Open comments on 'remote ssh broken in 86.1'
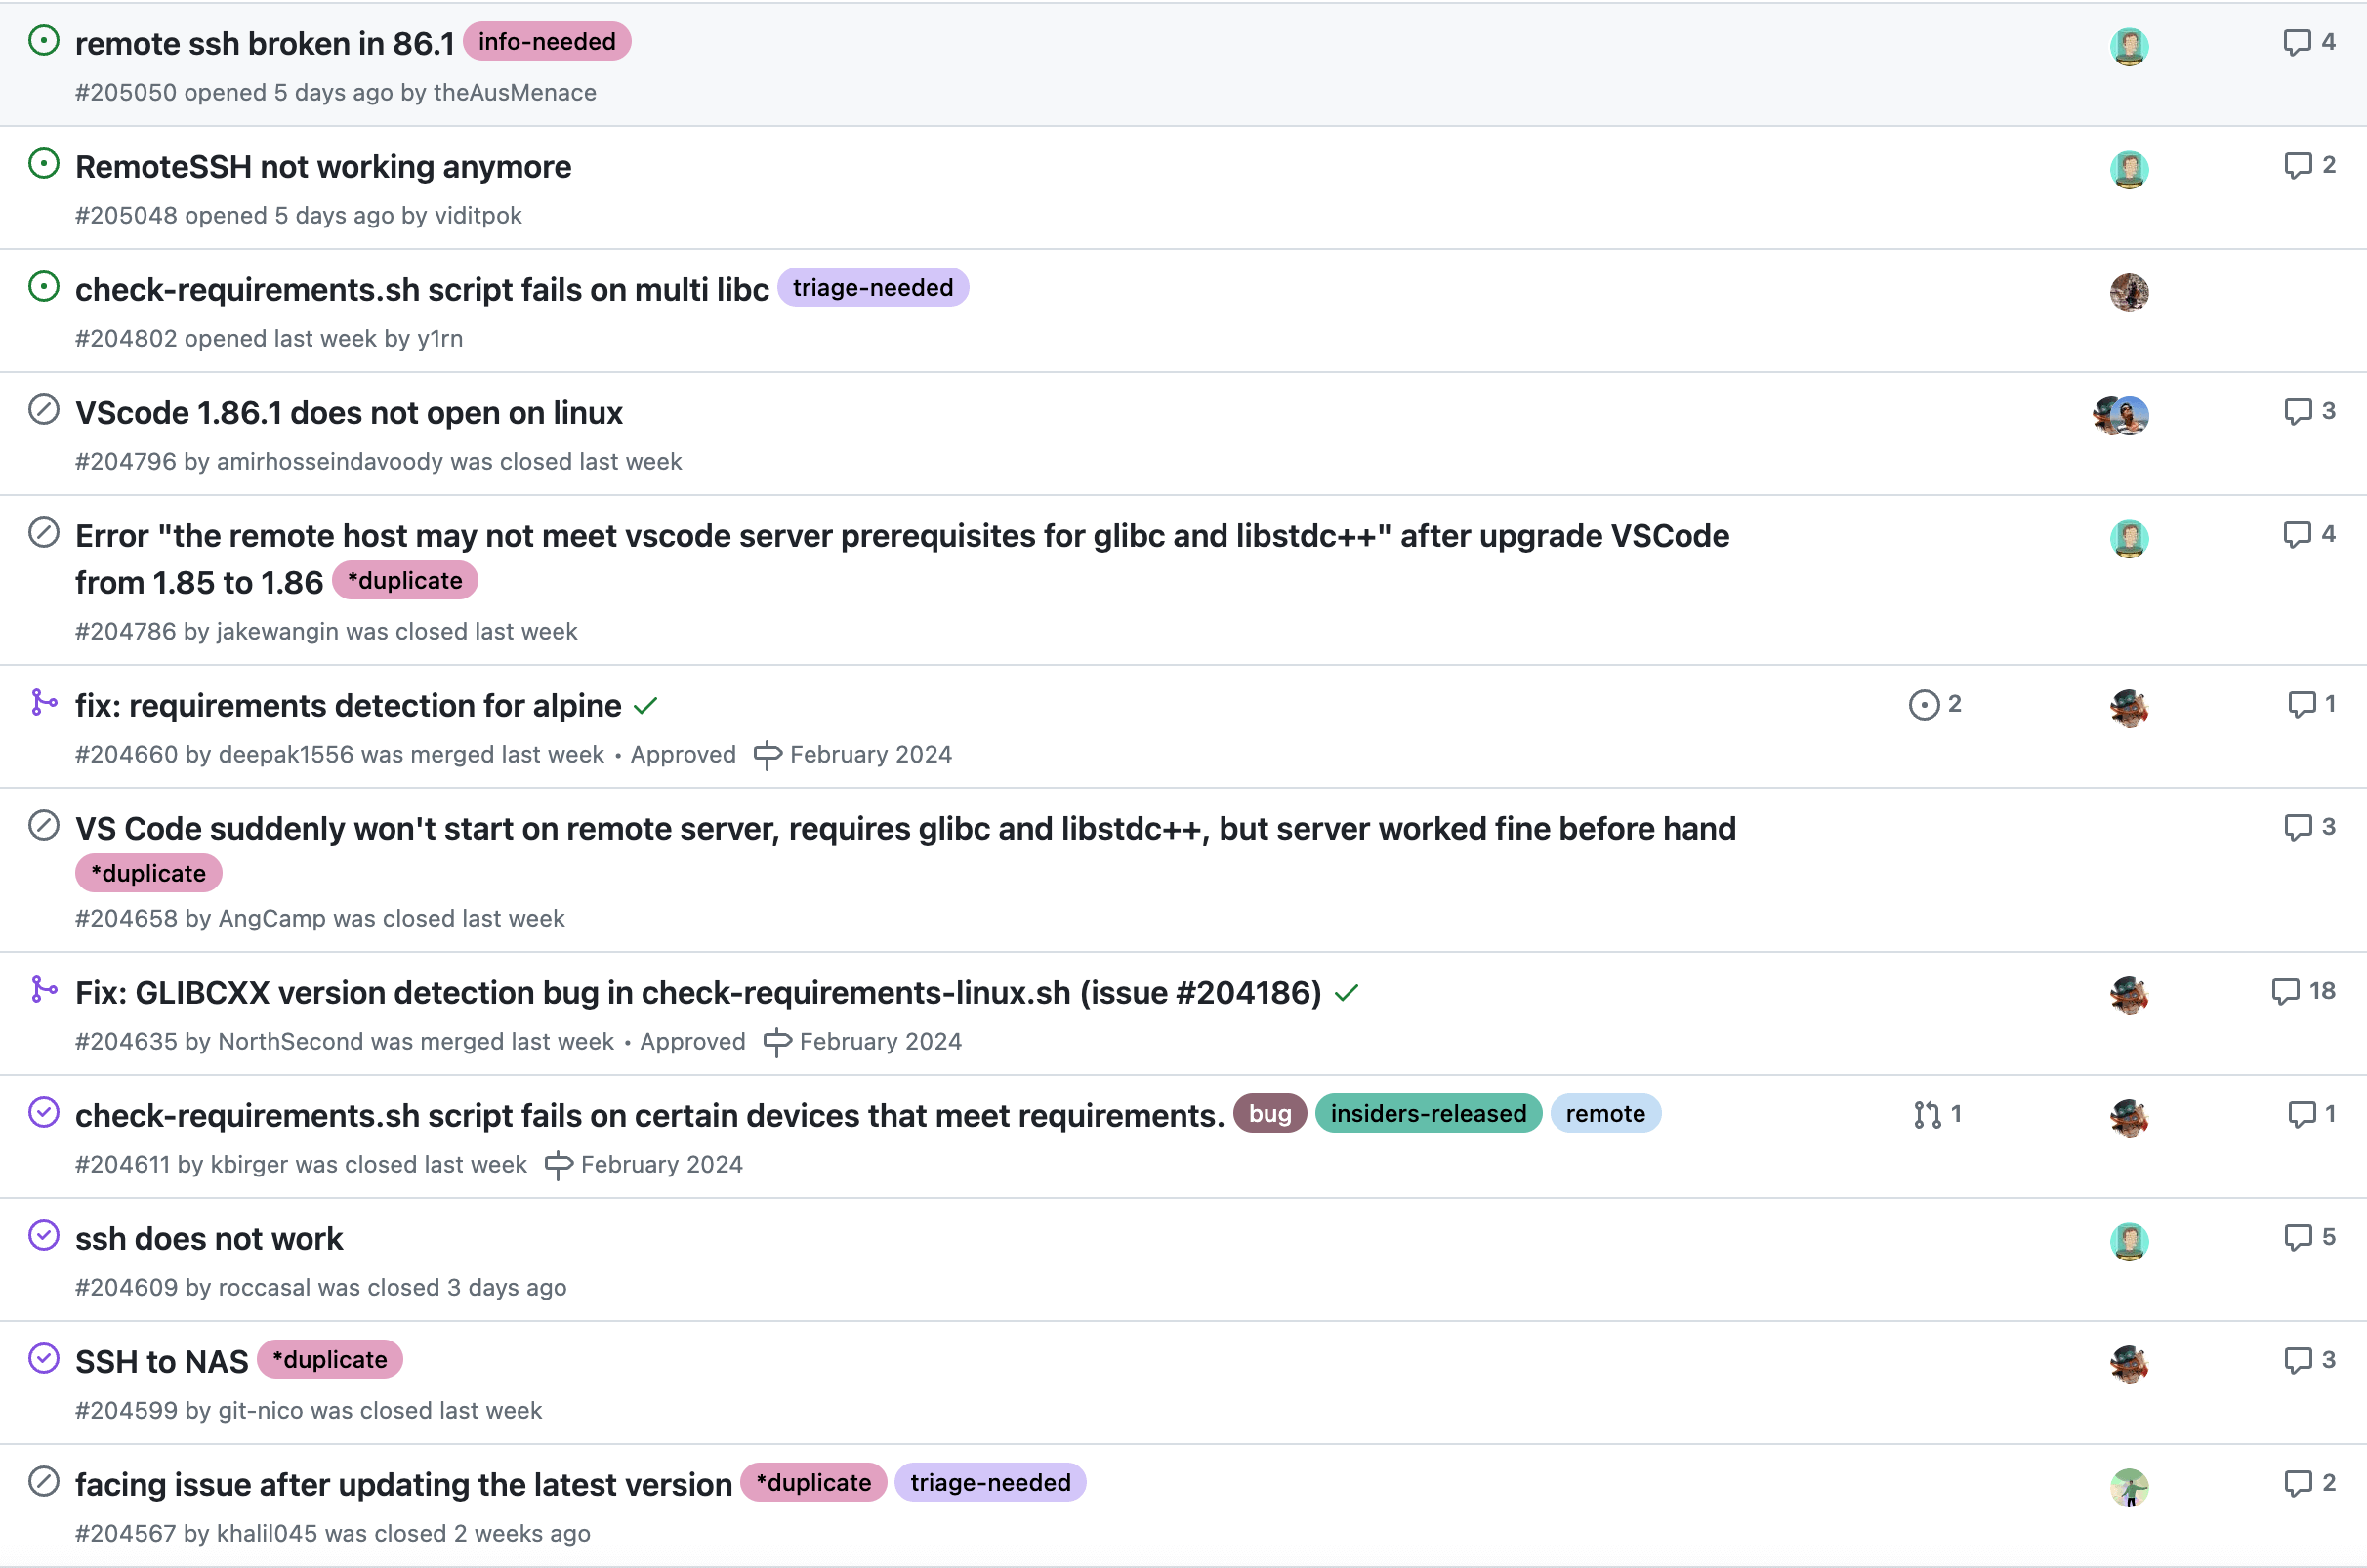Viewport: 2367px width, 1568px height. (x=2309, y=42)
